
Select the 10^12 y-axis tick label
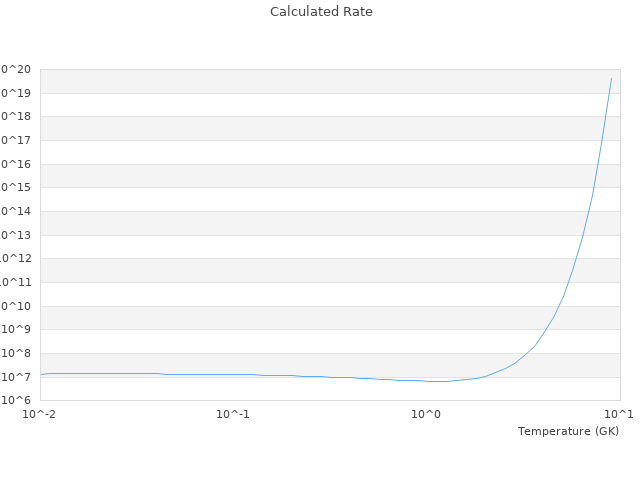16,259
